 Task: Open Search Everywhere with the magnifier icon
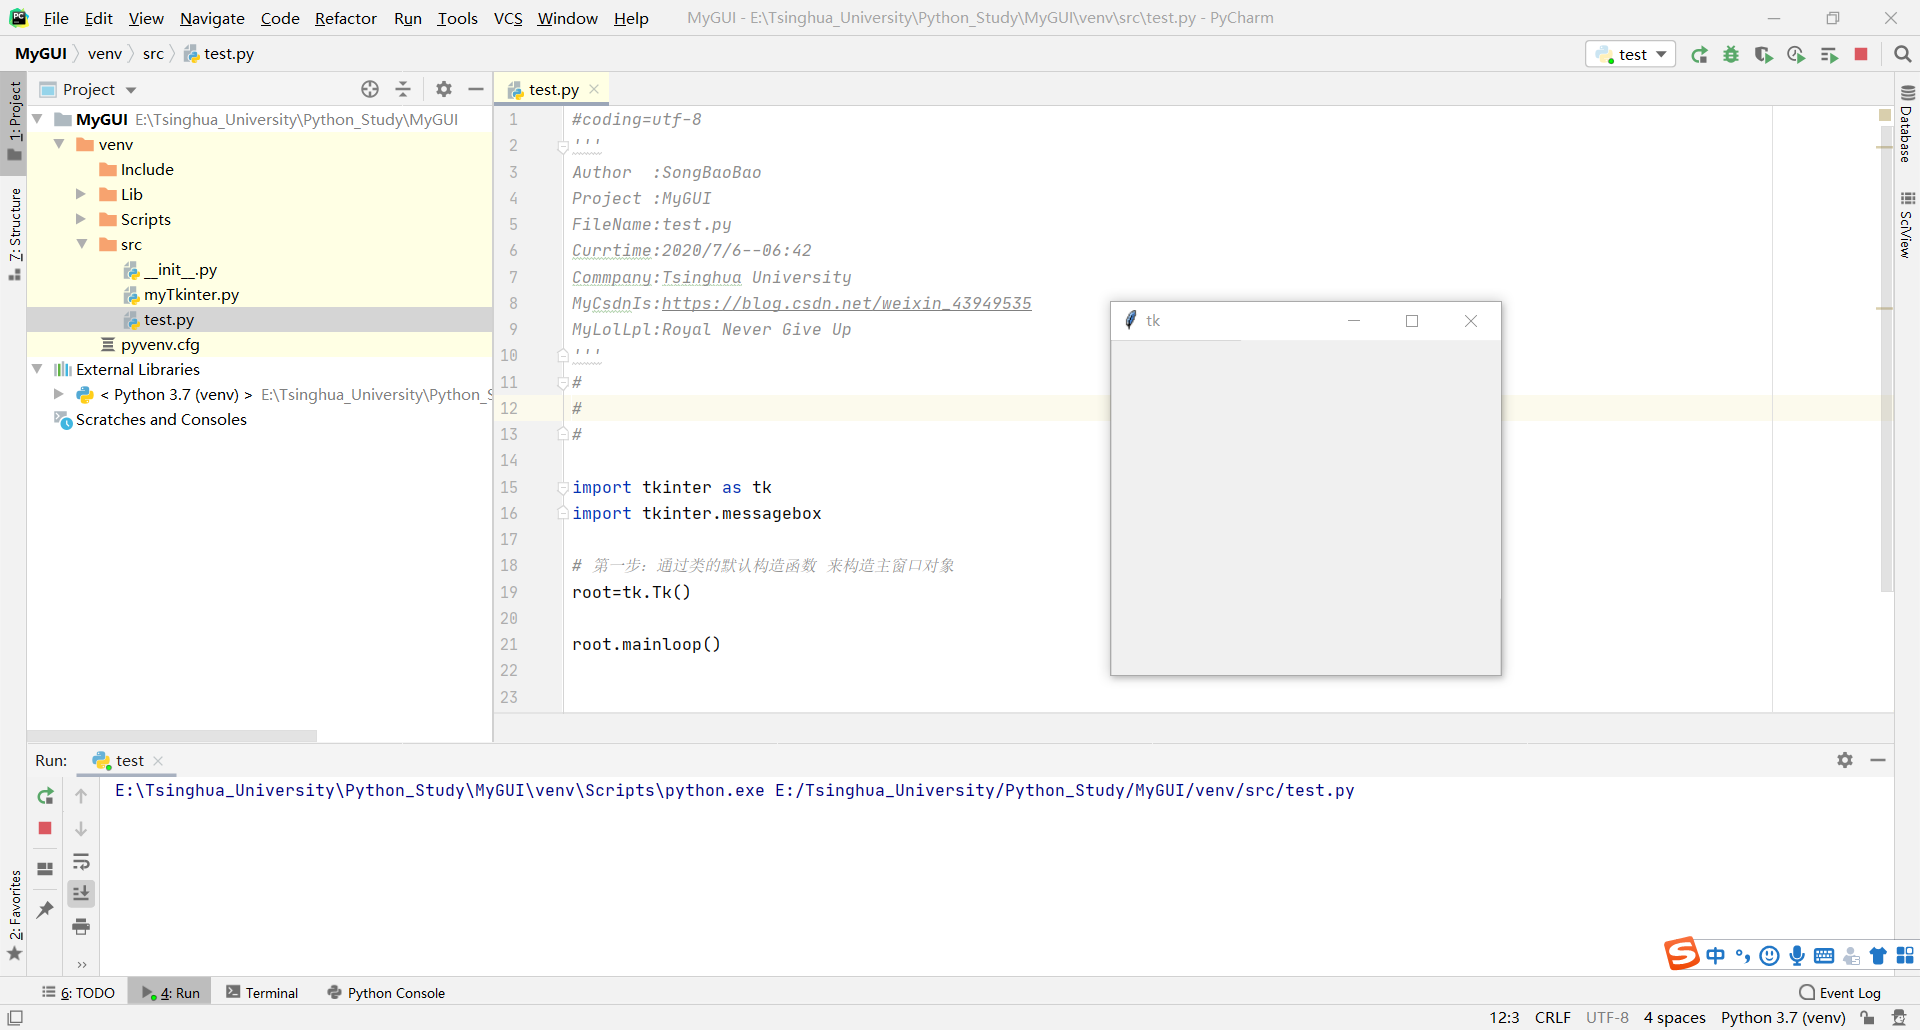tap(1903, 55)
